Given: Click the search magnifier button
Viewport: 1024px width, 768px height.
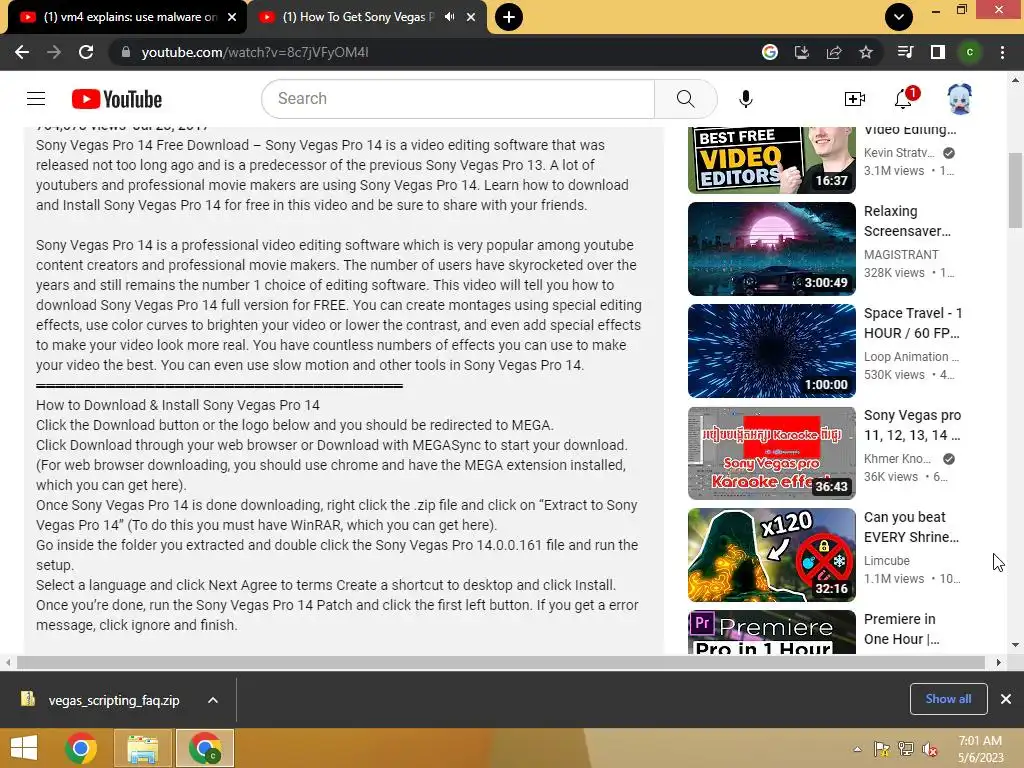Looking at the screenshot, I should tap(685, 99).
